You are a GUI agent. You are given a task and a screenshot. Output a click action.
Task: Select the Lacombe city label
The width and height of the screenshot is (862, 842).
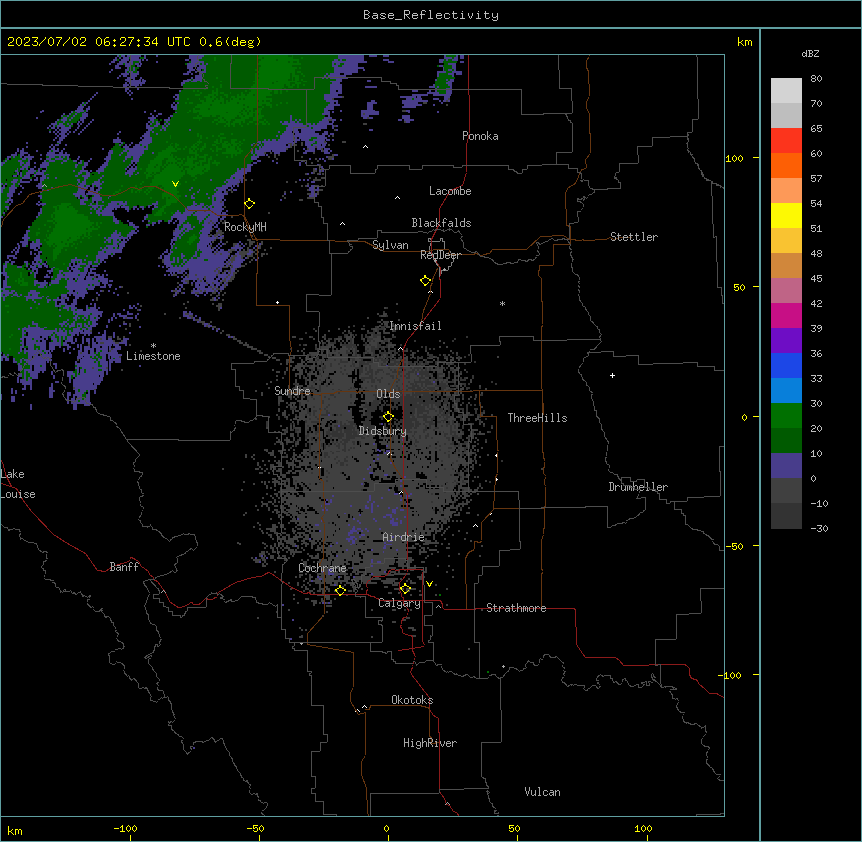click(x=450, y=191)
